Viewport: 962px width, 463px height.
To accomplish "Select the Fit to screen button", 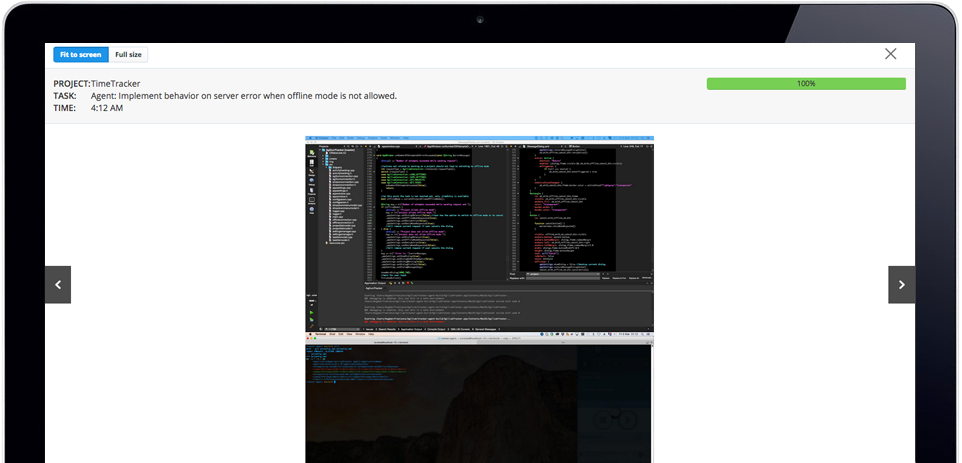I will (x=81, y=55).
